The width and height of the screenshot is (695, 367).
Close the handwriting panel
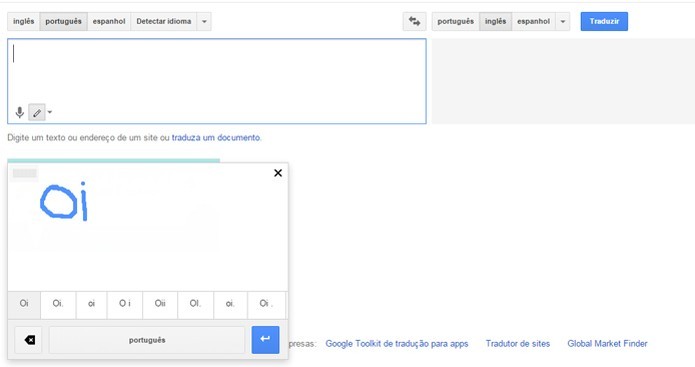(x=278, y=173)
